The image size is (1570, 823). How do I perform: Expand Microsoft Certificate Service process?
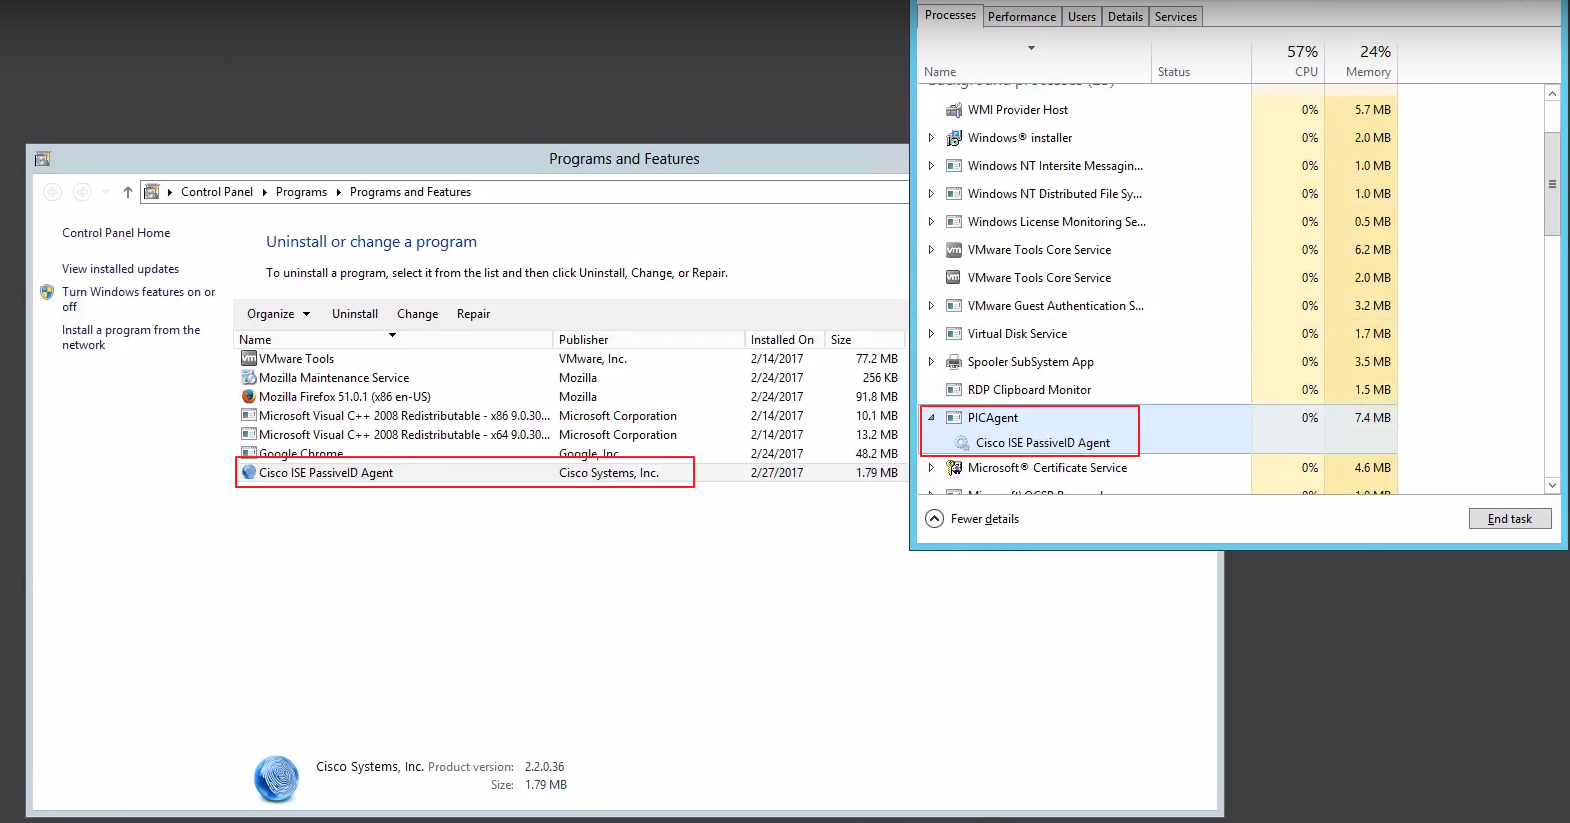[931, 467]
